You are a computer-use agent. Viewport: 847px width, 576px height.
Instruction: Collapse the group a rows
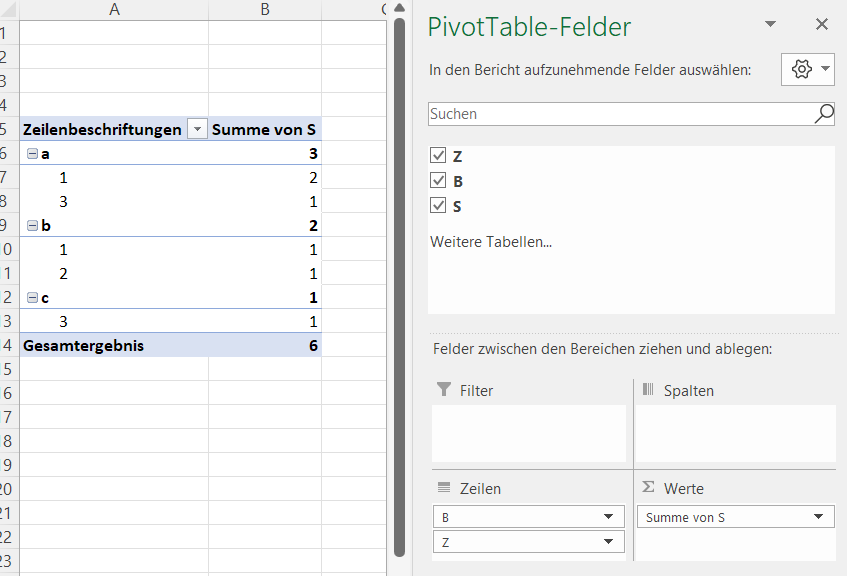32,154
